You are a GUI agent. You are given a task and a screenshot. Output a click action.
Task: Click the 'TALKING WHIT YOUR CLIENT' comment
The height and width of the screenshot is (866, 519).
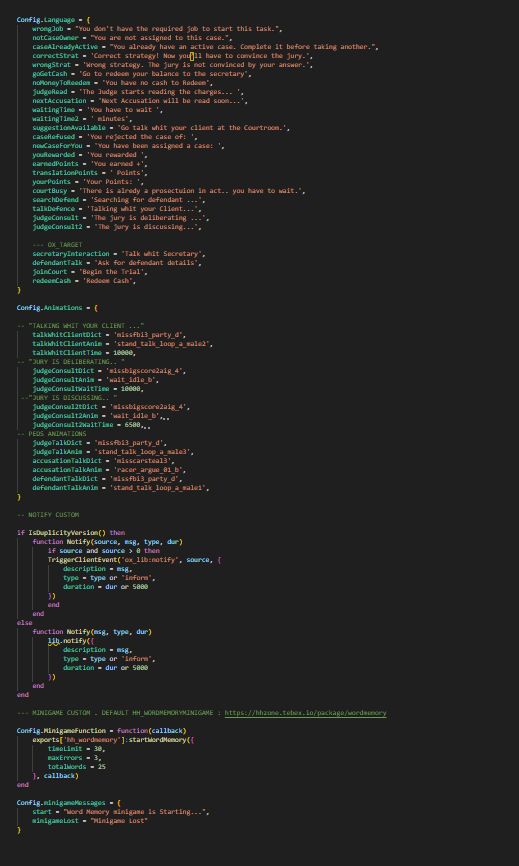pyautogui.click(x=81, y=326)
